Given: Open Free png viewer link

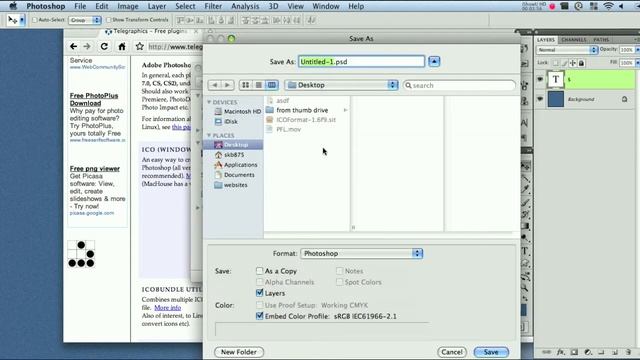Looking at the screenshot, I should (95, 169).
